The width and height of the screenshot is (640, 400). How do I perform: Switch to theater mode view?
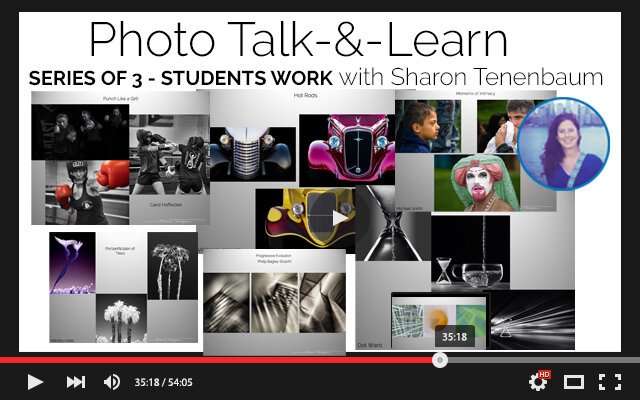574,382
